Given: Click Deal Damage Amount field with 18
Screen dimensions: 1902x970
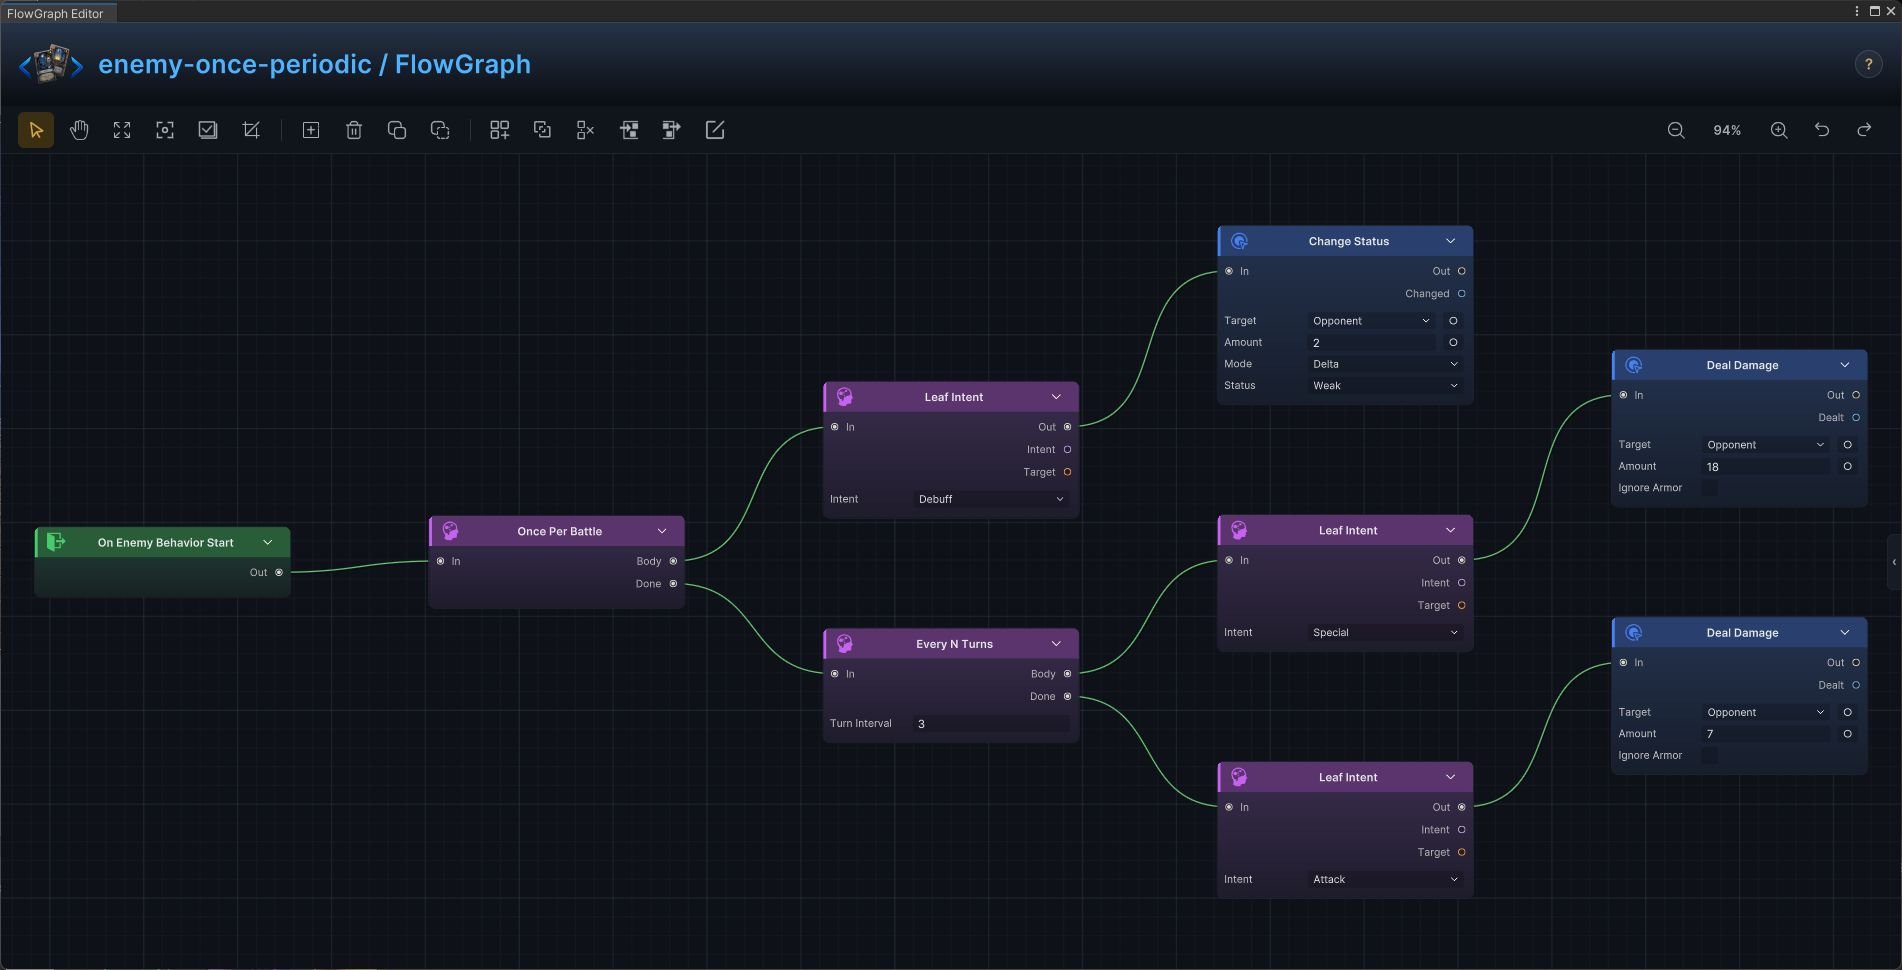Looking at the screenshot, I should point(1766,467).
